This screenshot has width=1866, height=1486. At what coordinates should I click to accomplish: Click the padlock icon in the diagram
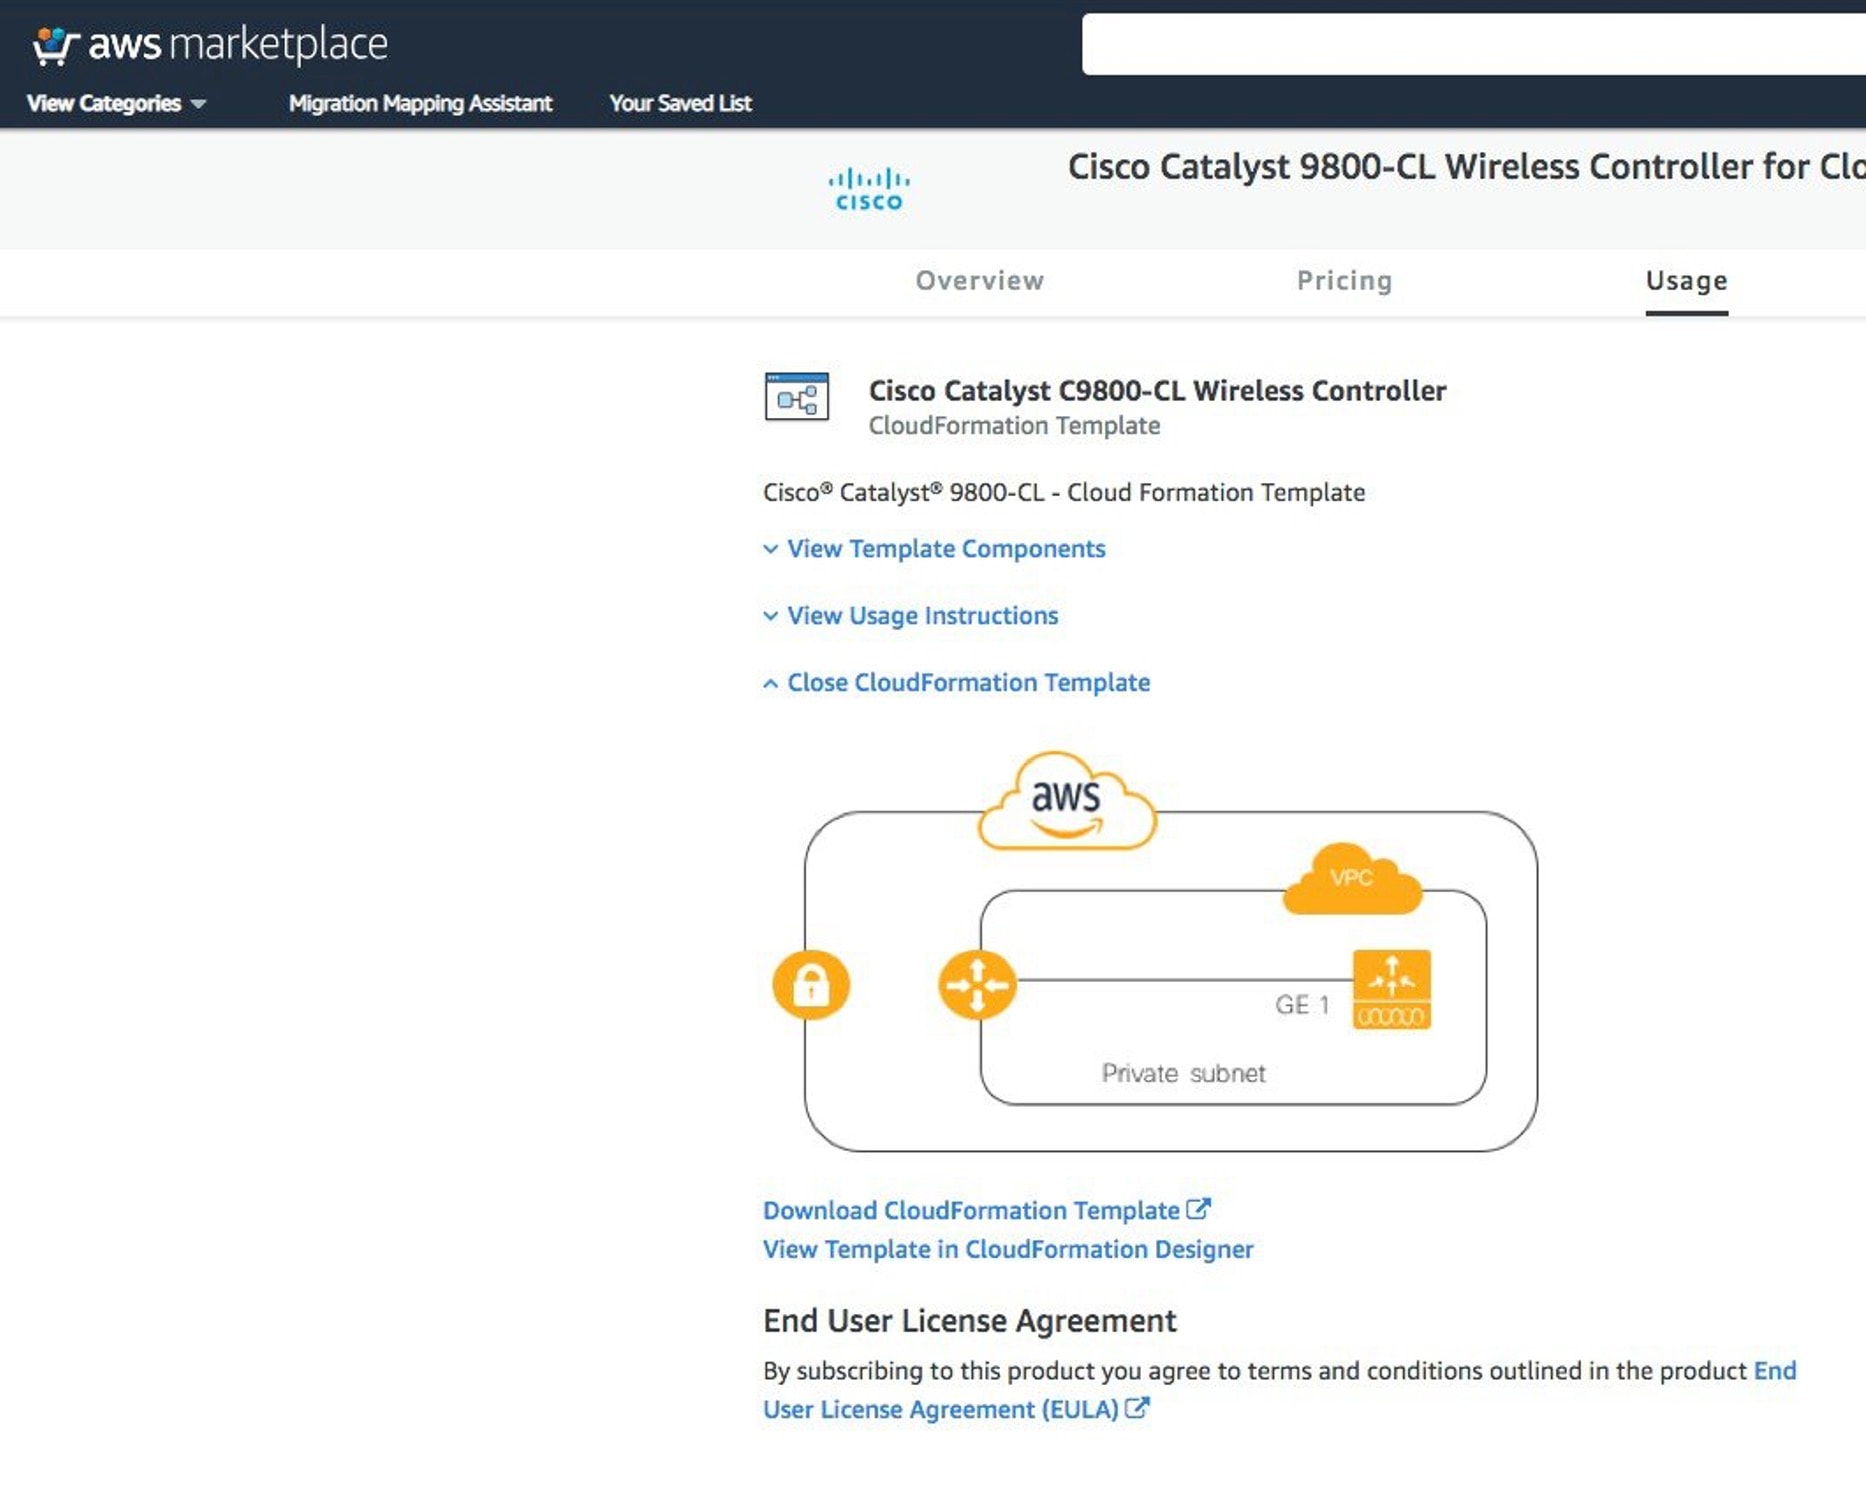pyautogui.click(x=811, y=985)
